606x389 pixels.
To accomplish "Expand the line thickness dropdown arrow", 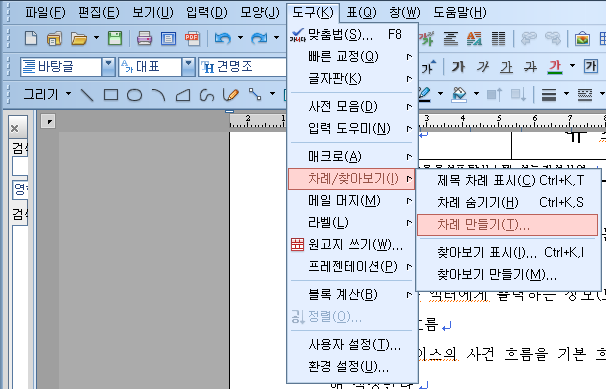I will pyautogui.click(x=566, y=94).
